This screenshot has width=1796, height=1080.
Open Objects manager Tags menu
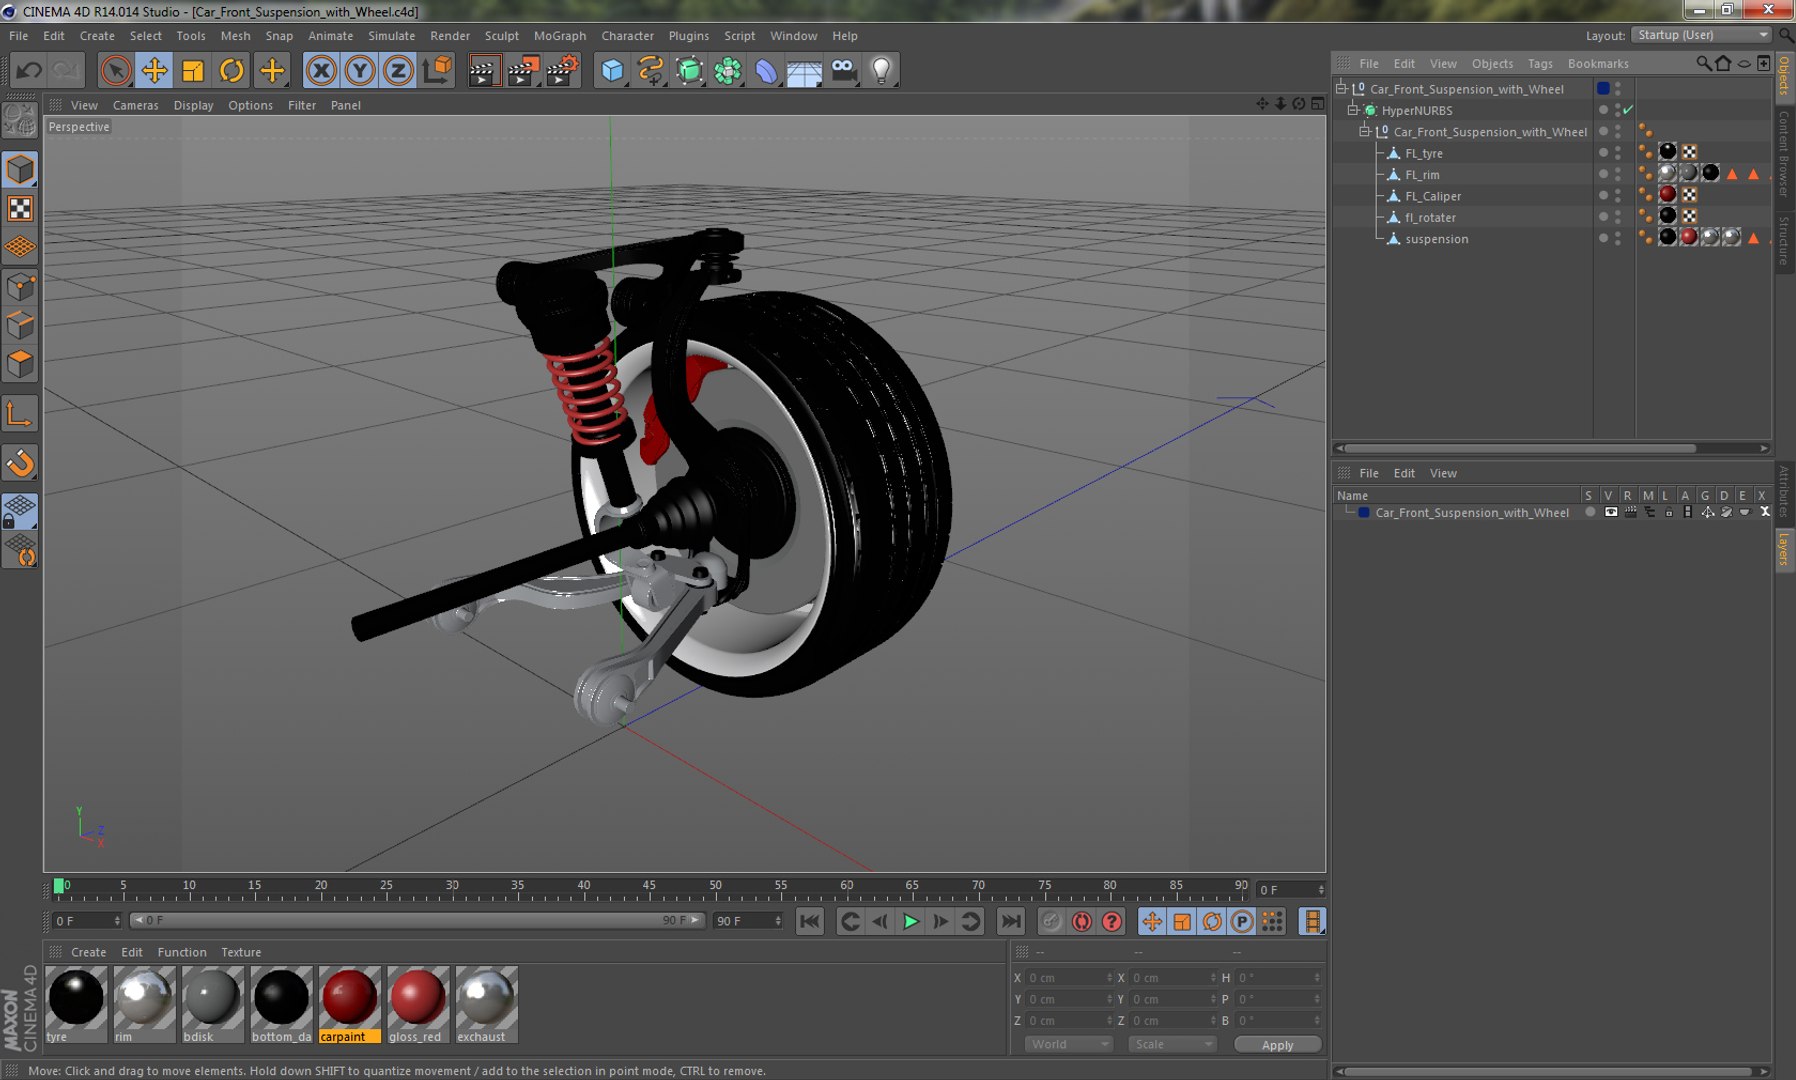pyautogui.click(x=1540, y=63)
